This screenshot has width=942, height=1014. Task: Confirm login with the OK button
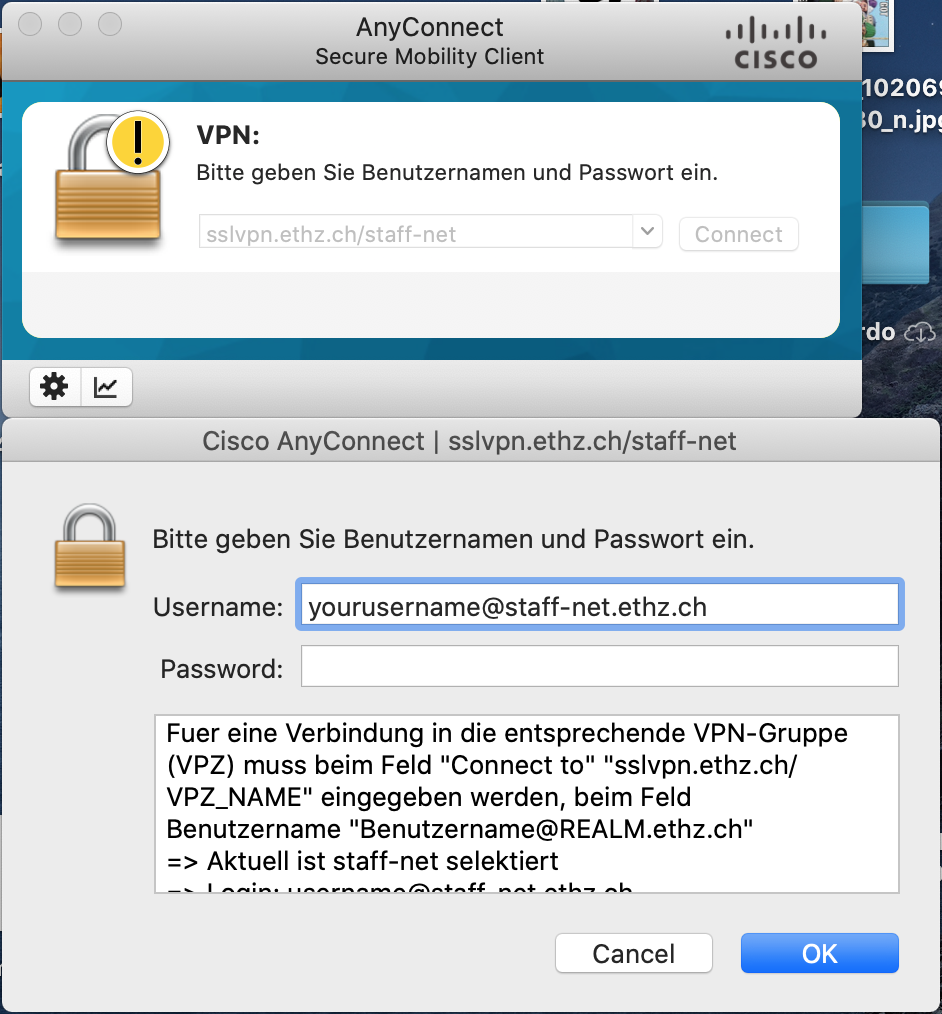point(820,953)
